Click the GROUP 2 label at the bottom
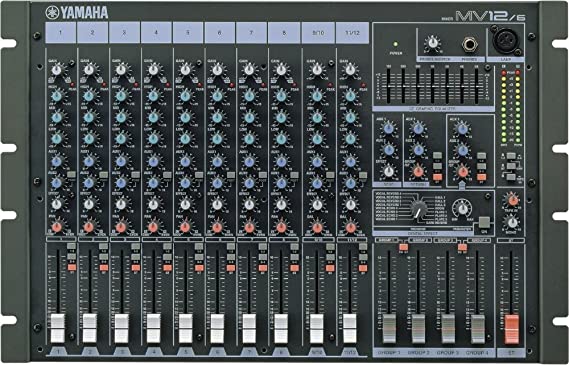Viewport: 569px width, 365px height. (418, 353)
